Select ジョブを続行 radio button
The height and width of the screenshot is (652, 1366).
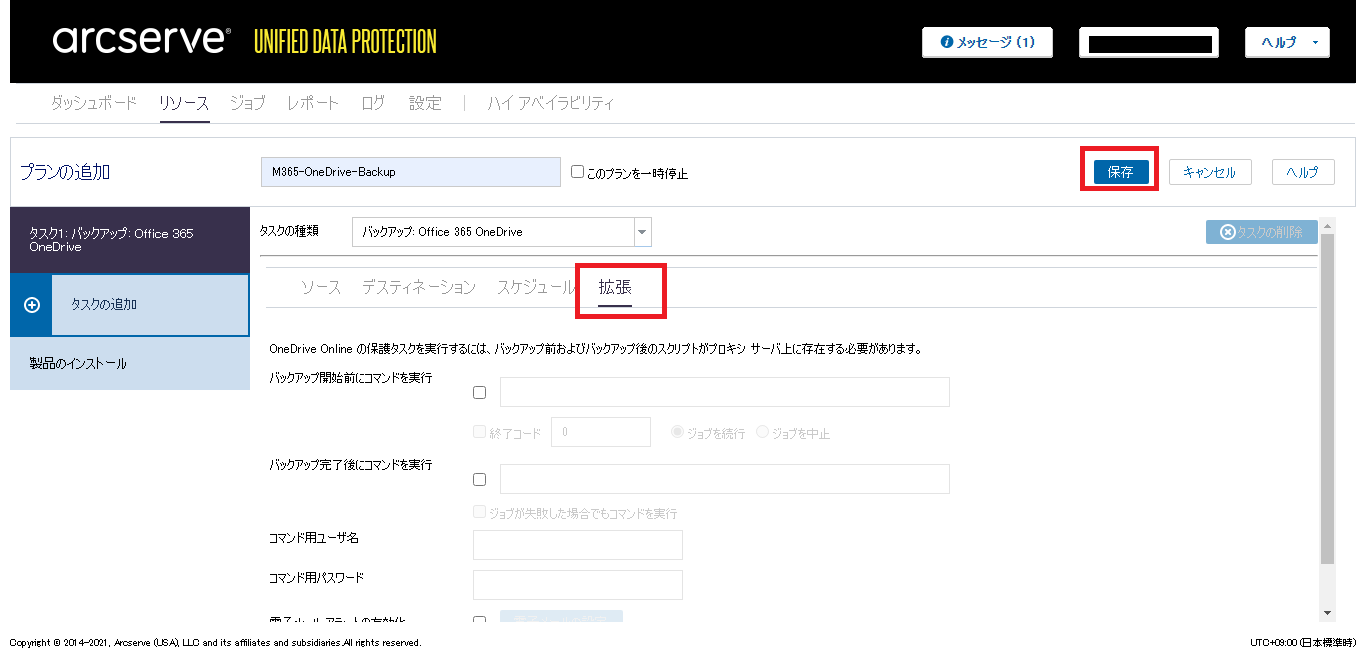[x=677, y=433]
